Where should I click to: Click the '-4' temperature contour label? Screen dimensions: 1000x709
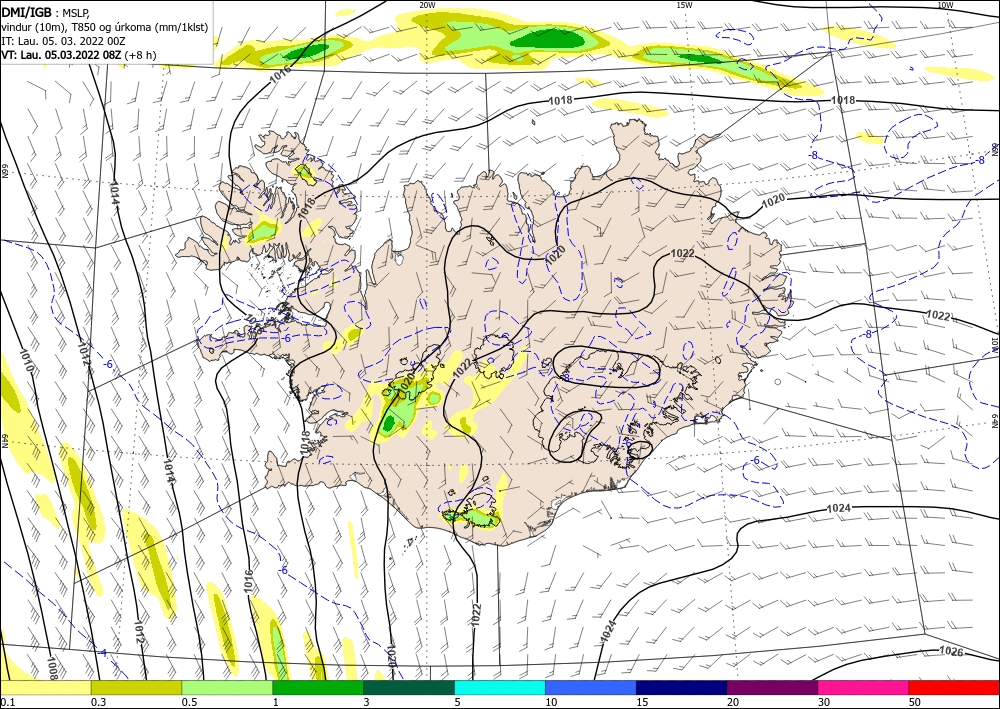click(x=103, y=653)
